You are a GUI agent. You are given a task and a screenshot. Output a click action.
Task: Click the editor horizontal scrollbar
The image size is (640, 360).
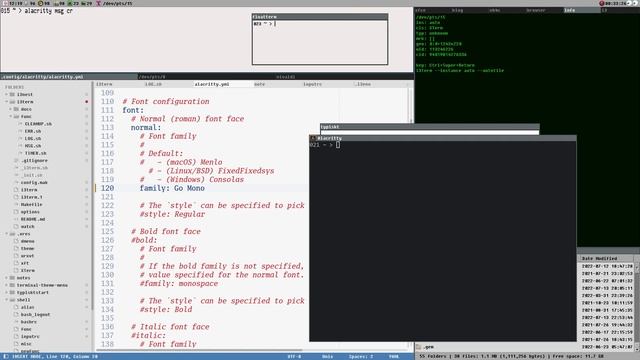pyautogui.click(x=199, y=350)
